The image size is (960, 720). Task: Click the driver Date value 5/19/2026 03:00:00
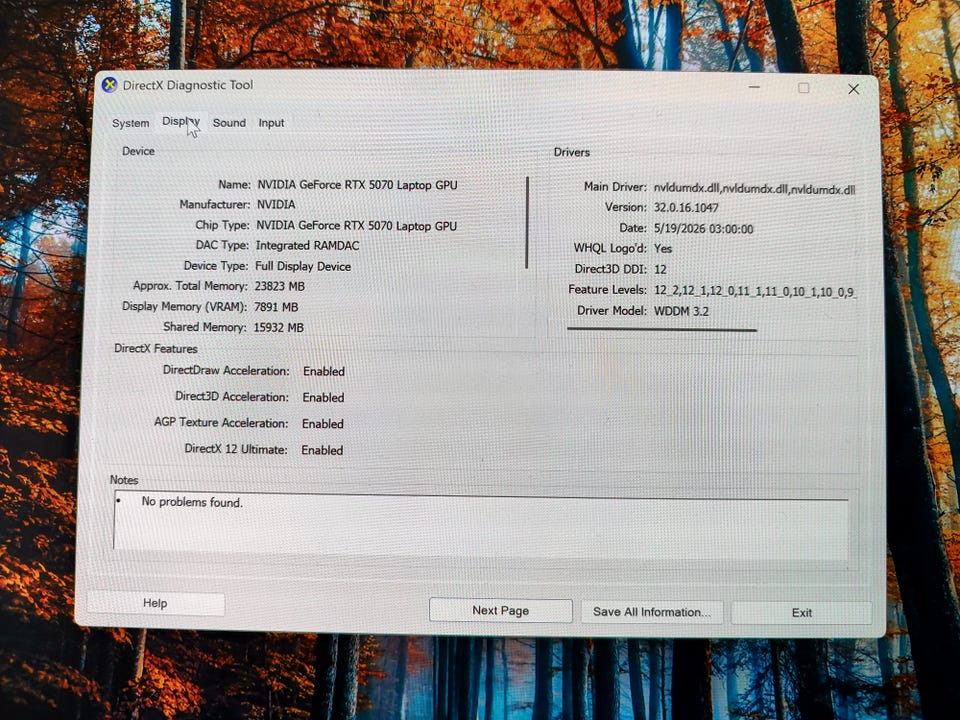coord(703,229)
